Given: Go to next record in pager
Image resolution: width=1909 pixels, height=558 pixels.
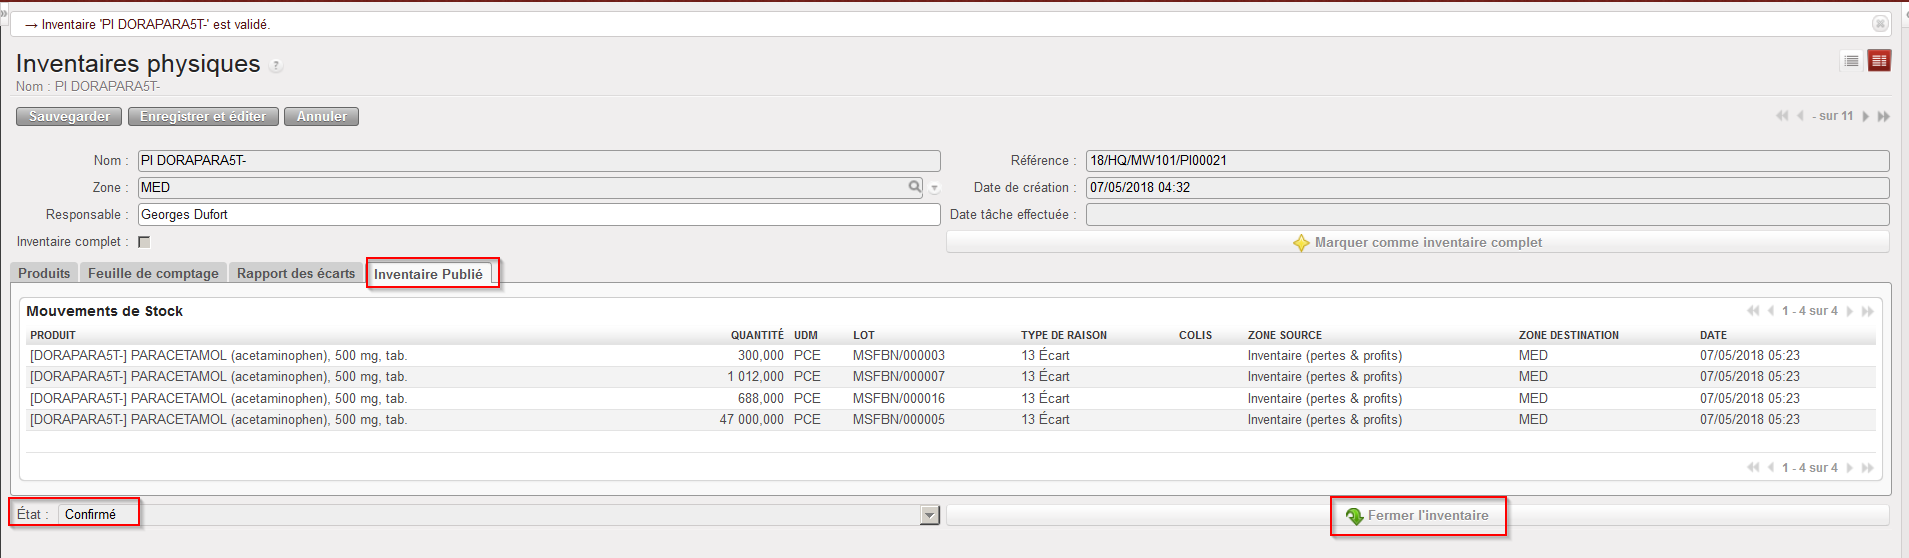Looking at the screenshot, I should click(x=1865, y=116).
